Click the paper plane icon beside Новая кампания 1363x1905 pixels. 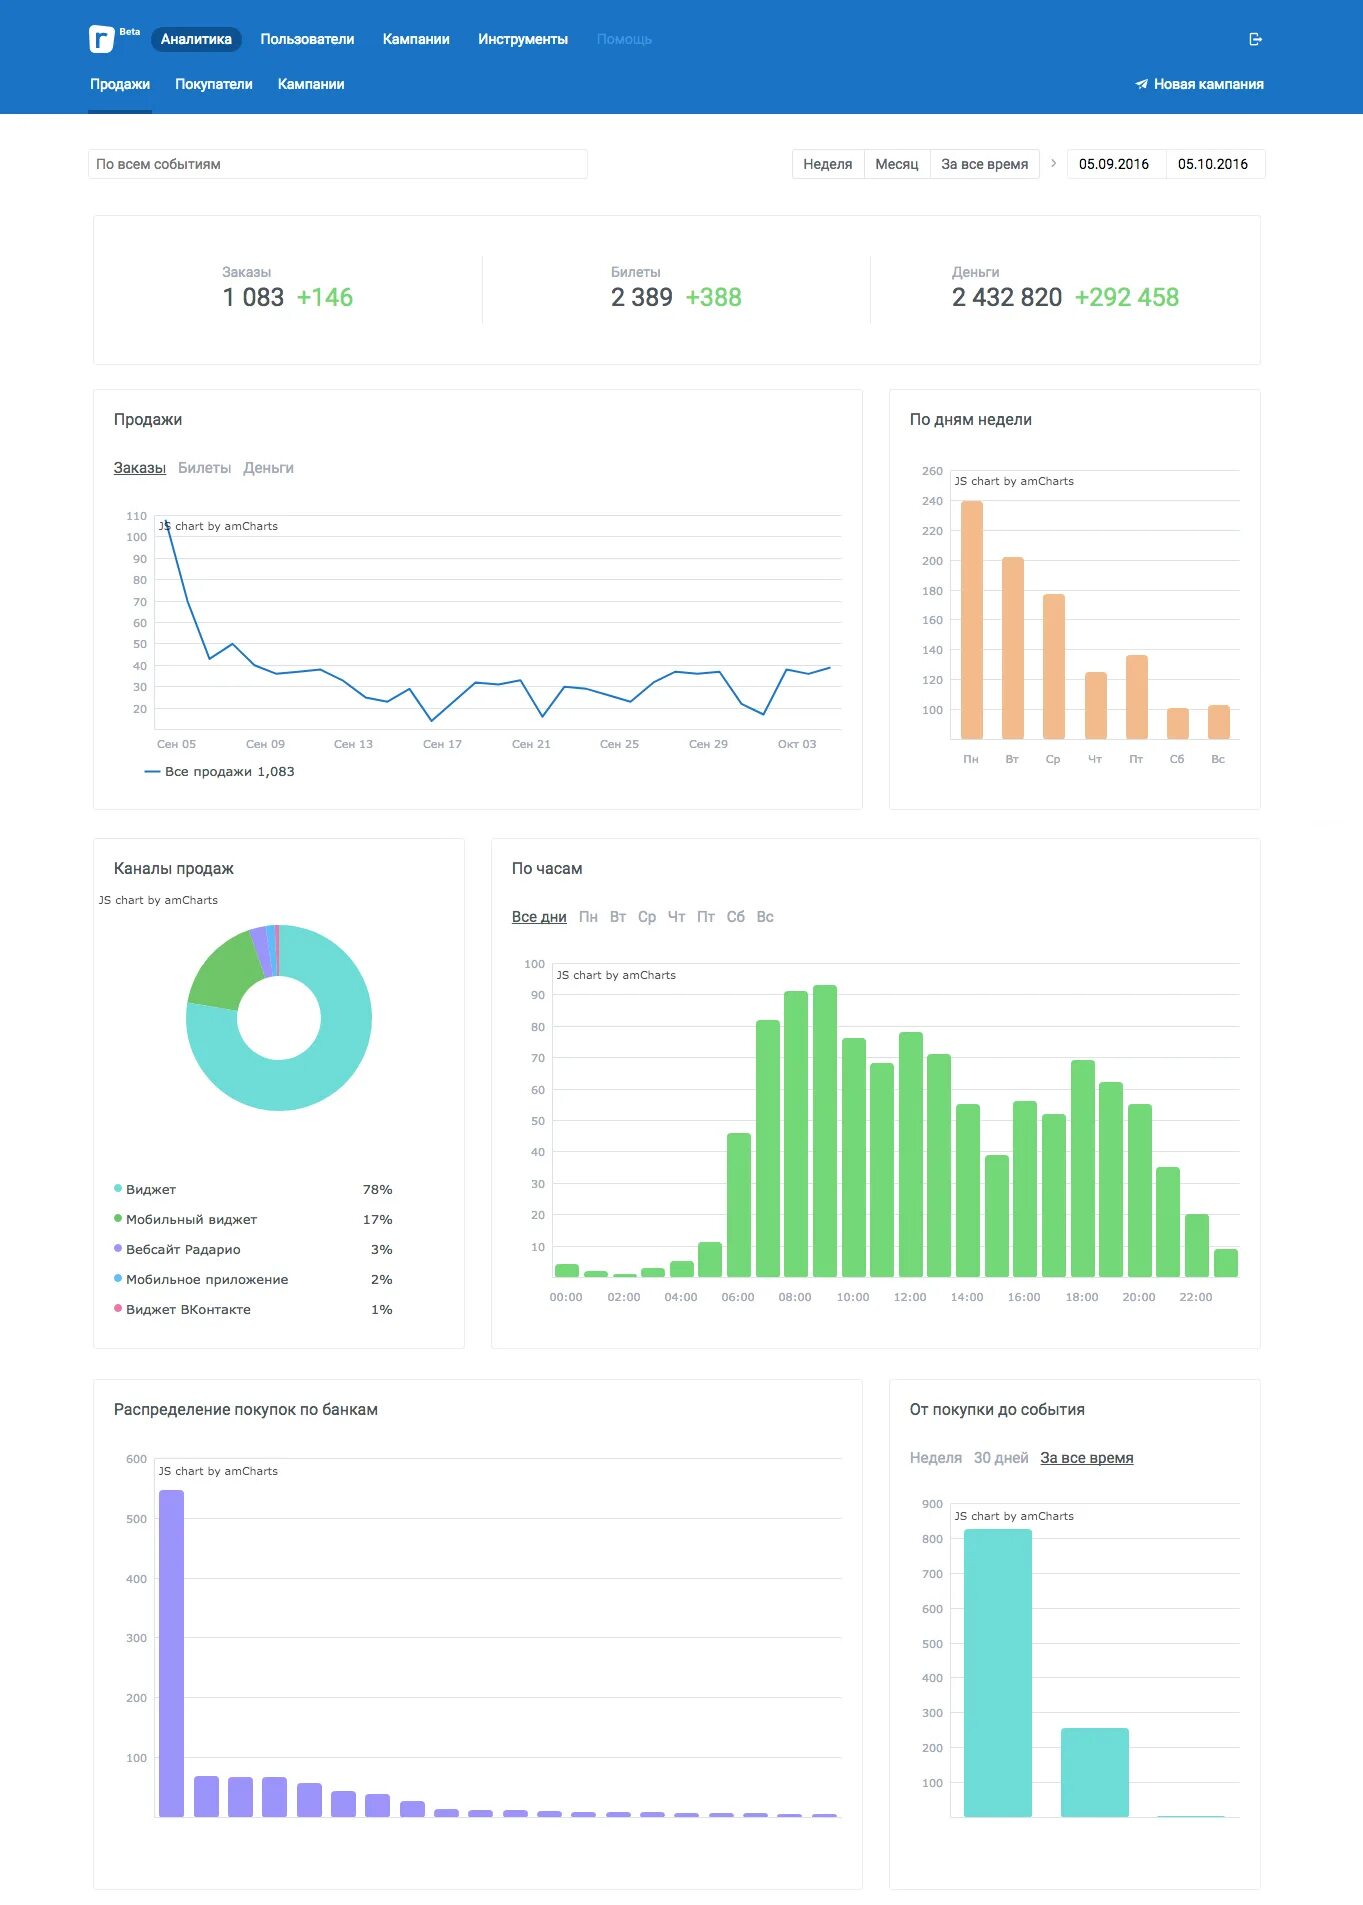pyautogui.click(x=1141, y=84)
